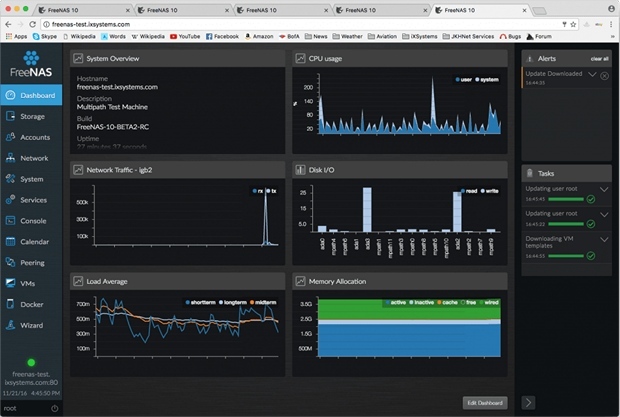Open the Network section icon
The width and height of the screenshot is (620, 417).
pos(11,158)
